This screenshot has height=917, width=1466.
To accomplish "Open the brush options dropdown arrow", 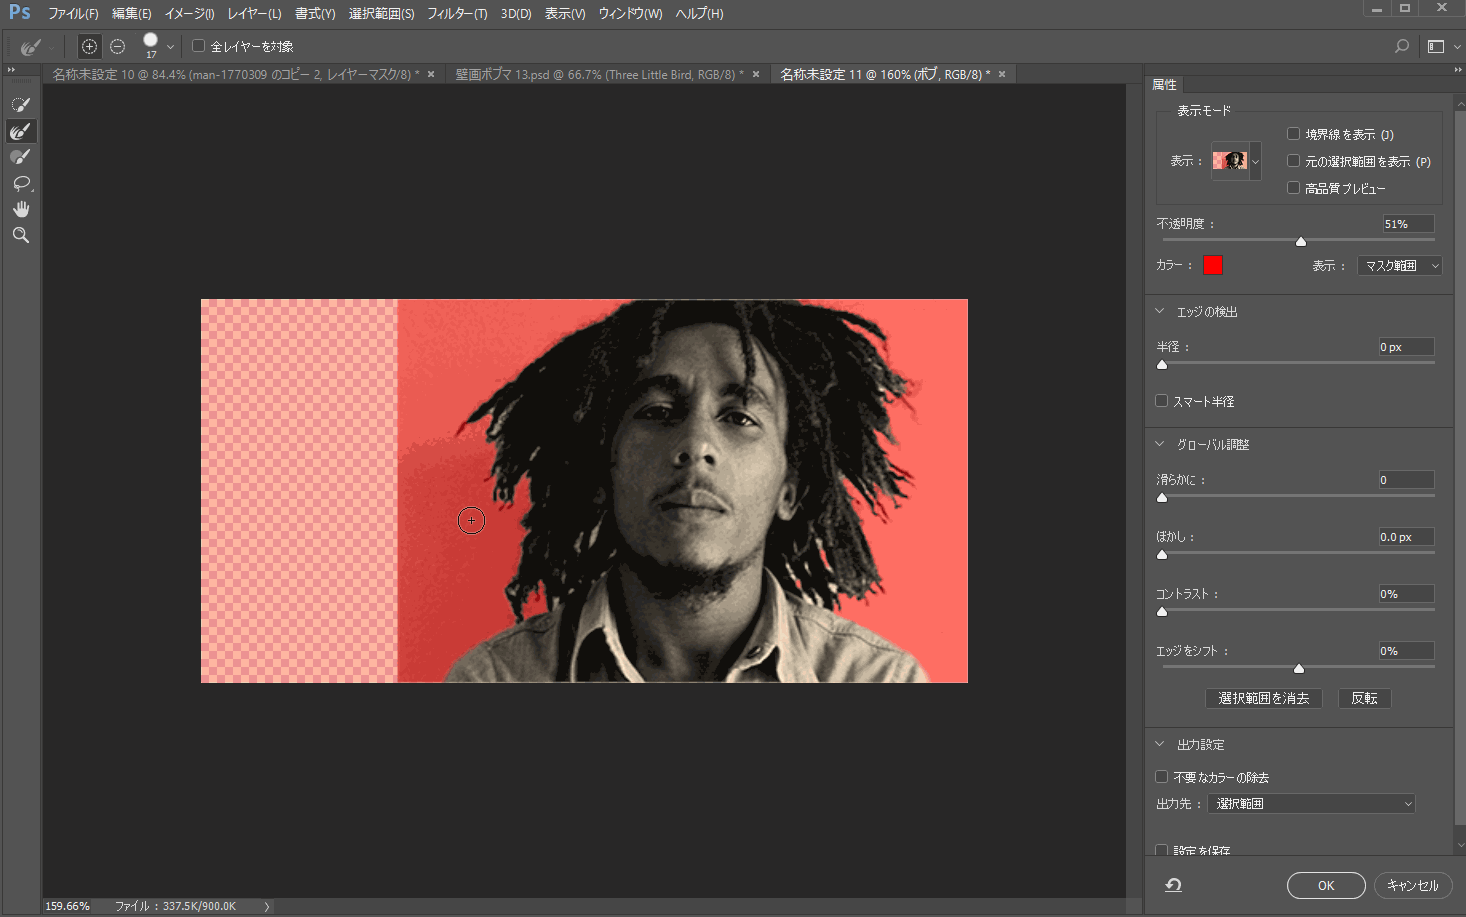I will point(170,47).
